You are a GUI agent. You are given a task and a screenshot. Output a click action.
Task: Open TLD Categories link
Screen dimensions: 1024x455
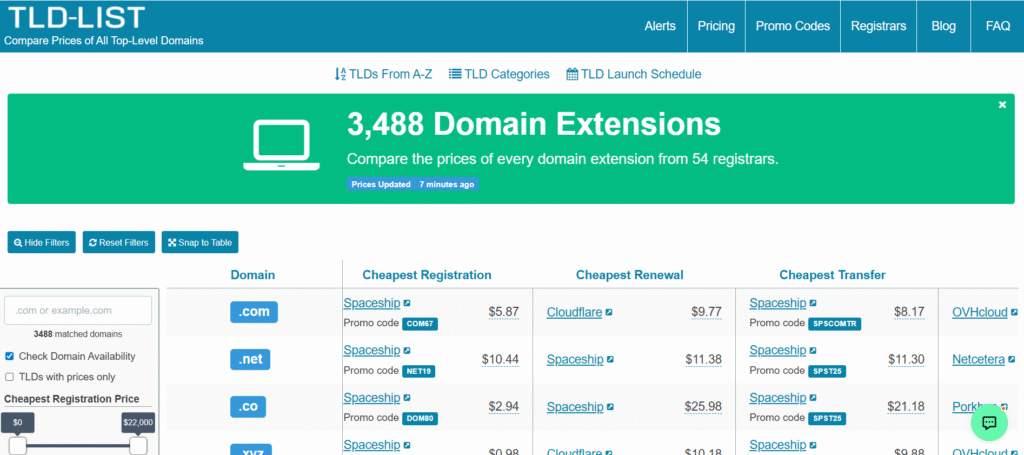point(499,74)
